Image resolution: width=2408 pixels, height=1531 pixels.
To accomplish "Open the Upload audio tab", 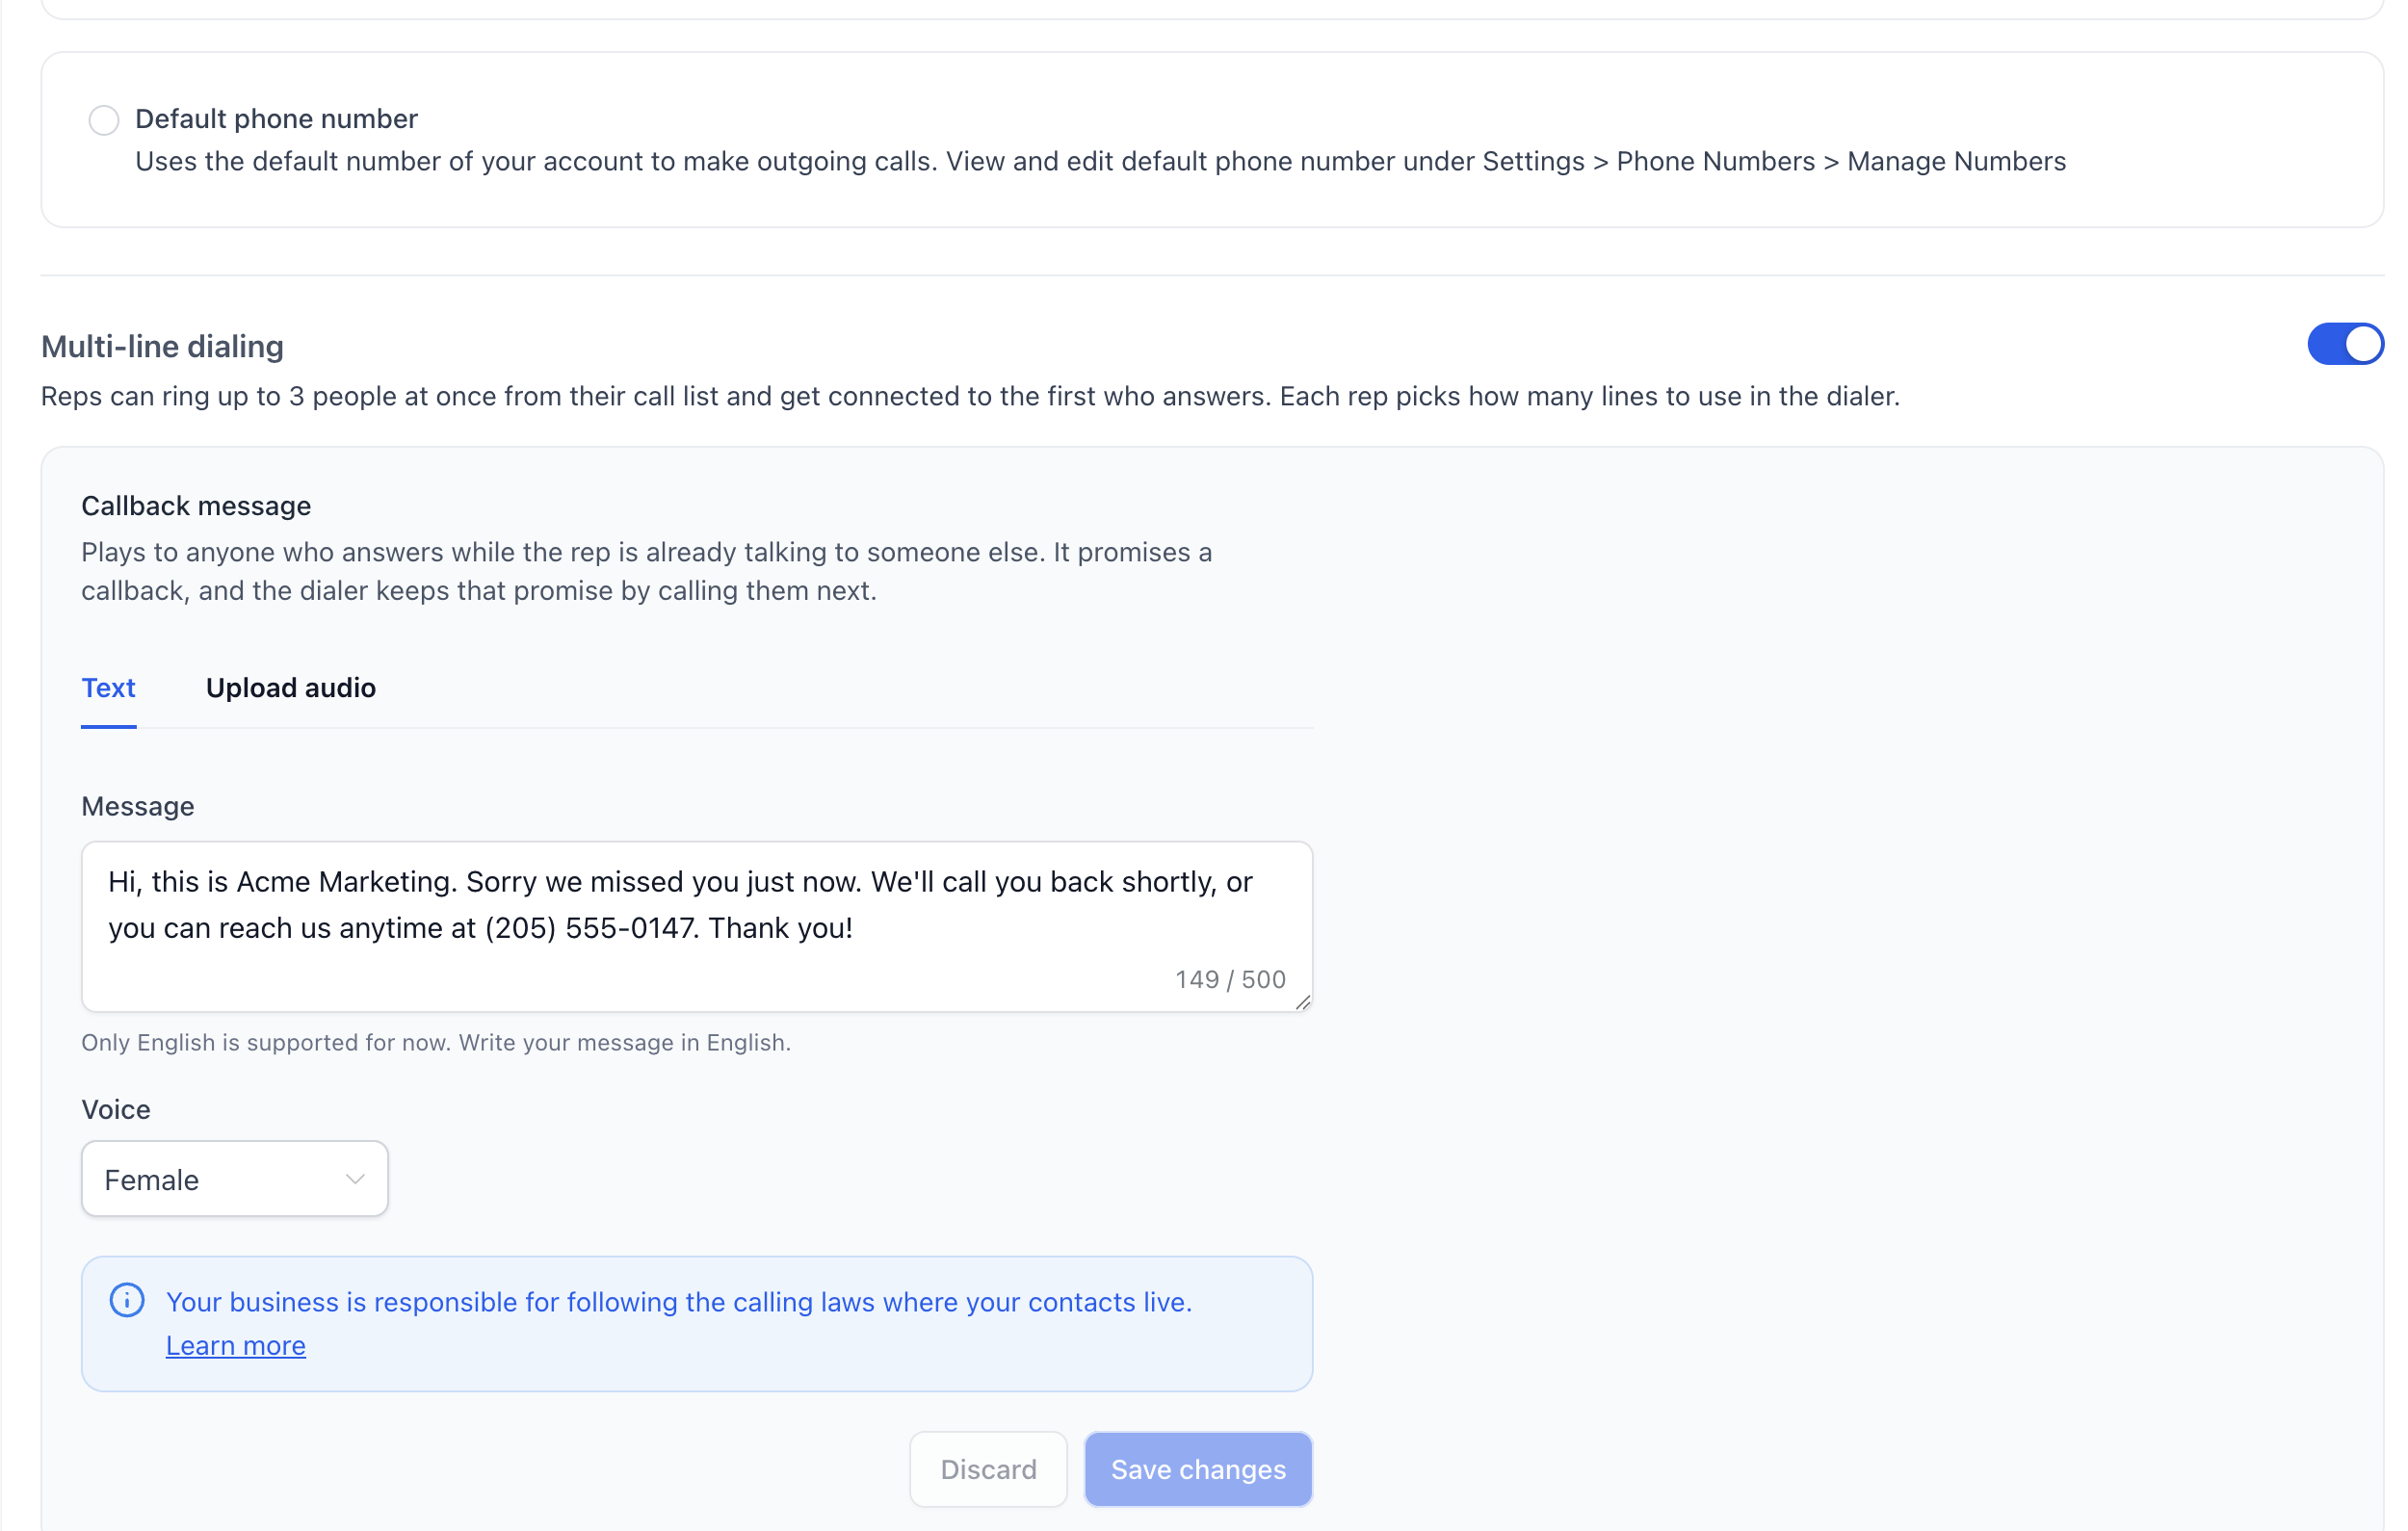I will point(291,688).
